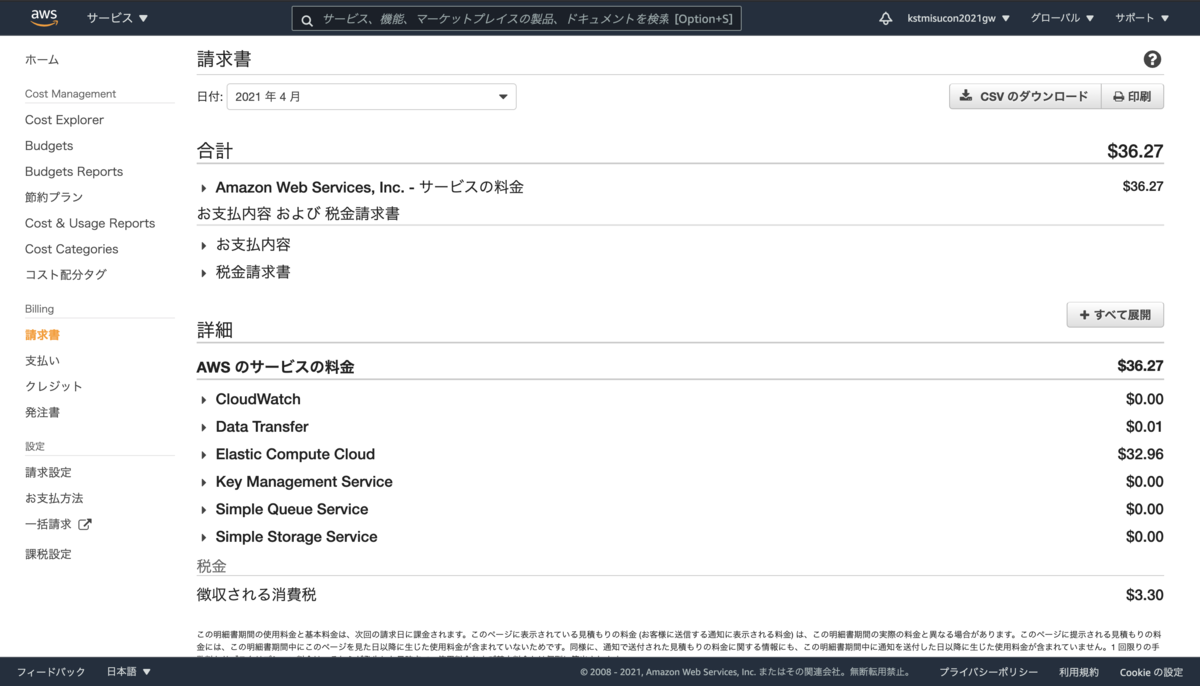Open 節約プラン in sidebar
Image resolution: width=1200 pixels, height=686 pixels.
coord(54,198)
